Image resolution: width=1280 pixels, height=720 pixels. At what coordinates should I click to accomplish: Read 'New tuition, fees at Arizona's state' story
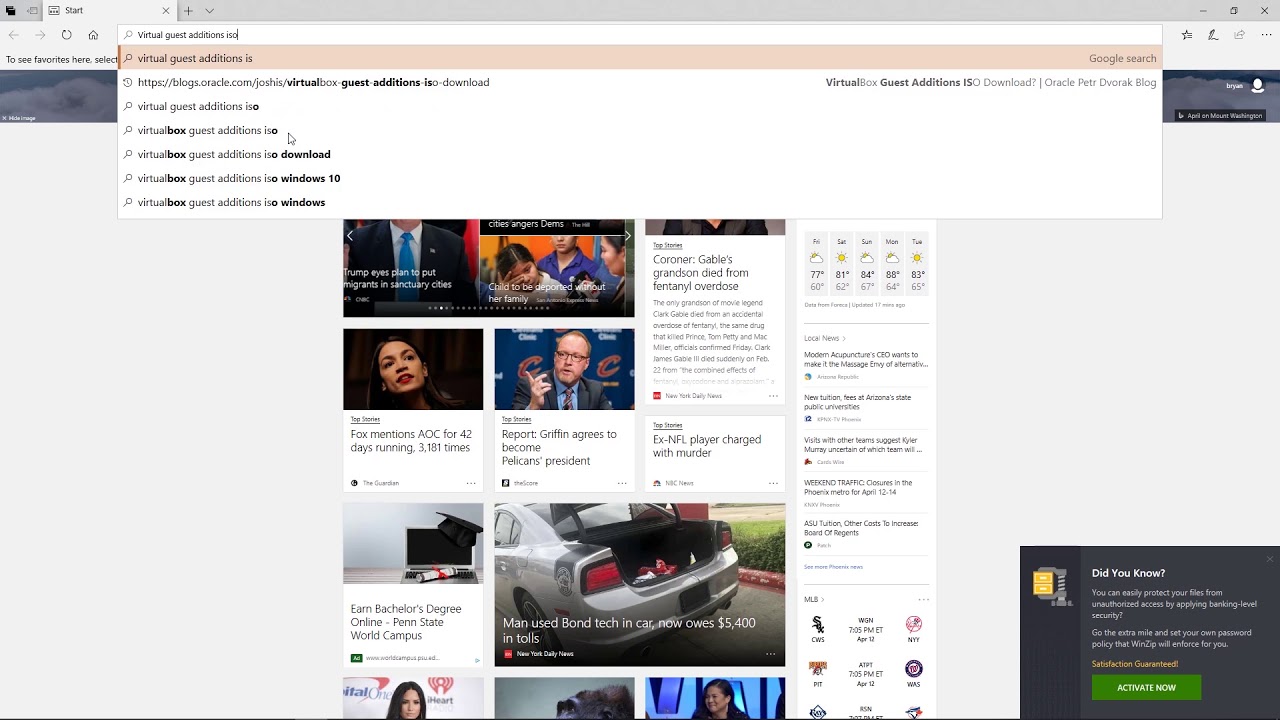click(x=858, y=402)
